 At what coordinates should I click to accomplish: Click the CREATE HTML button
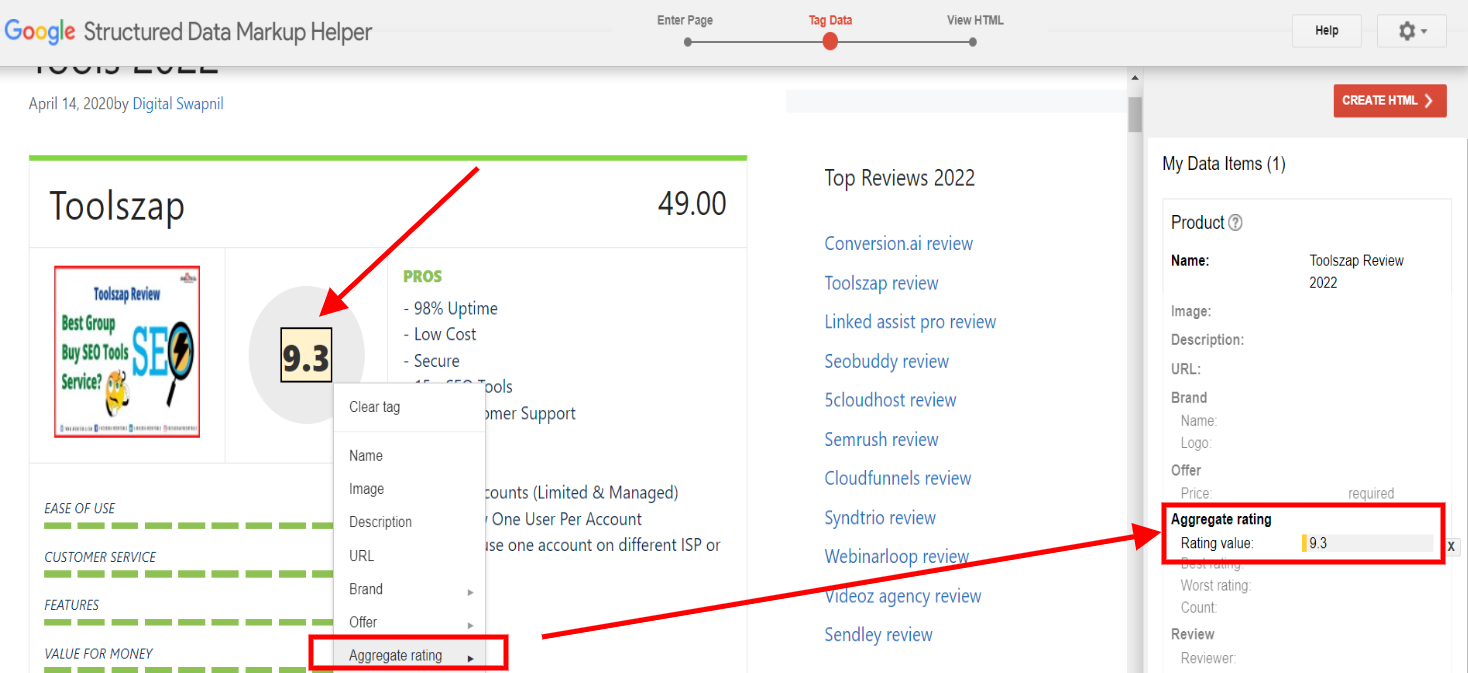point(1389,100)
